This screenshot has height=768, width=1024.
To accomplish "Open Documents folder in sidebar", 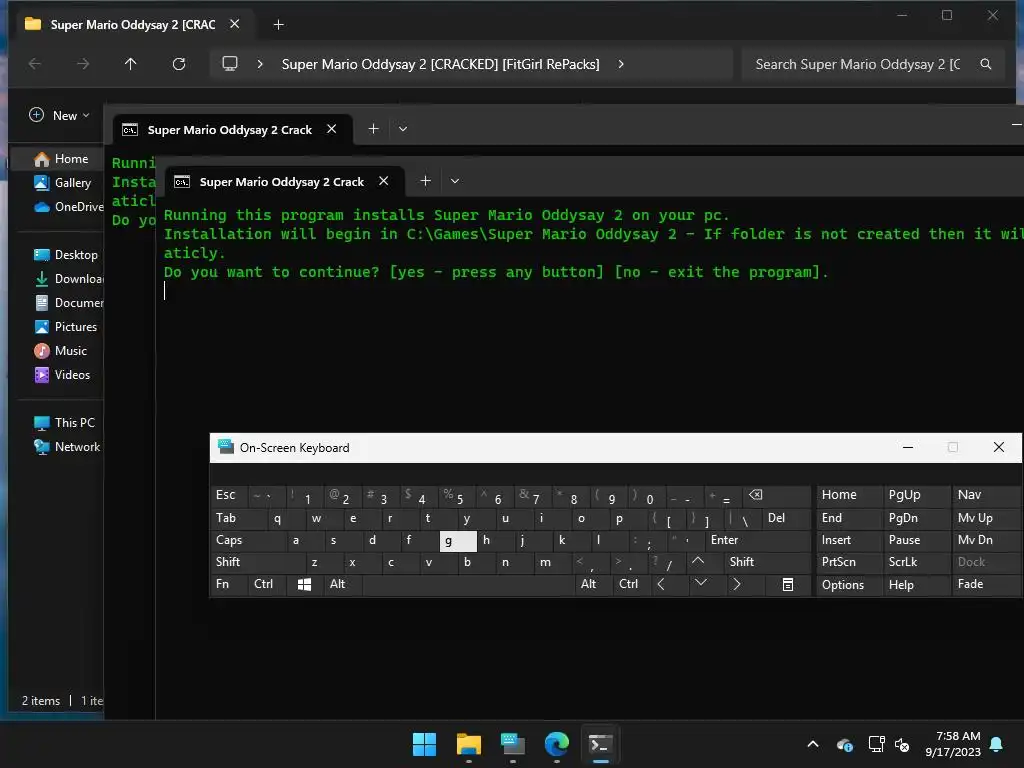I will (x=68, y=303).
